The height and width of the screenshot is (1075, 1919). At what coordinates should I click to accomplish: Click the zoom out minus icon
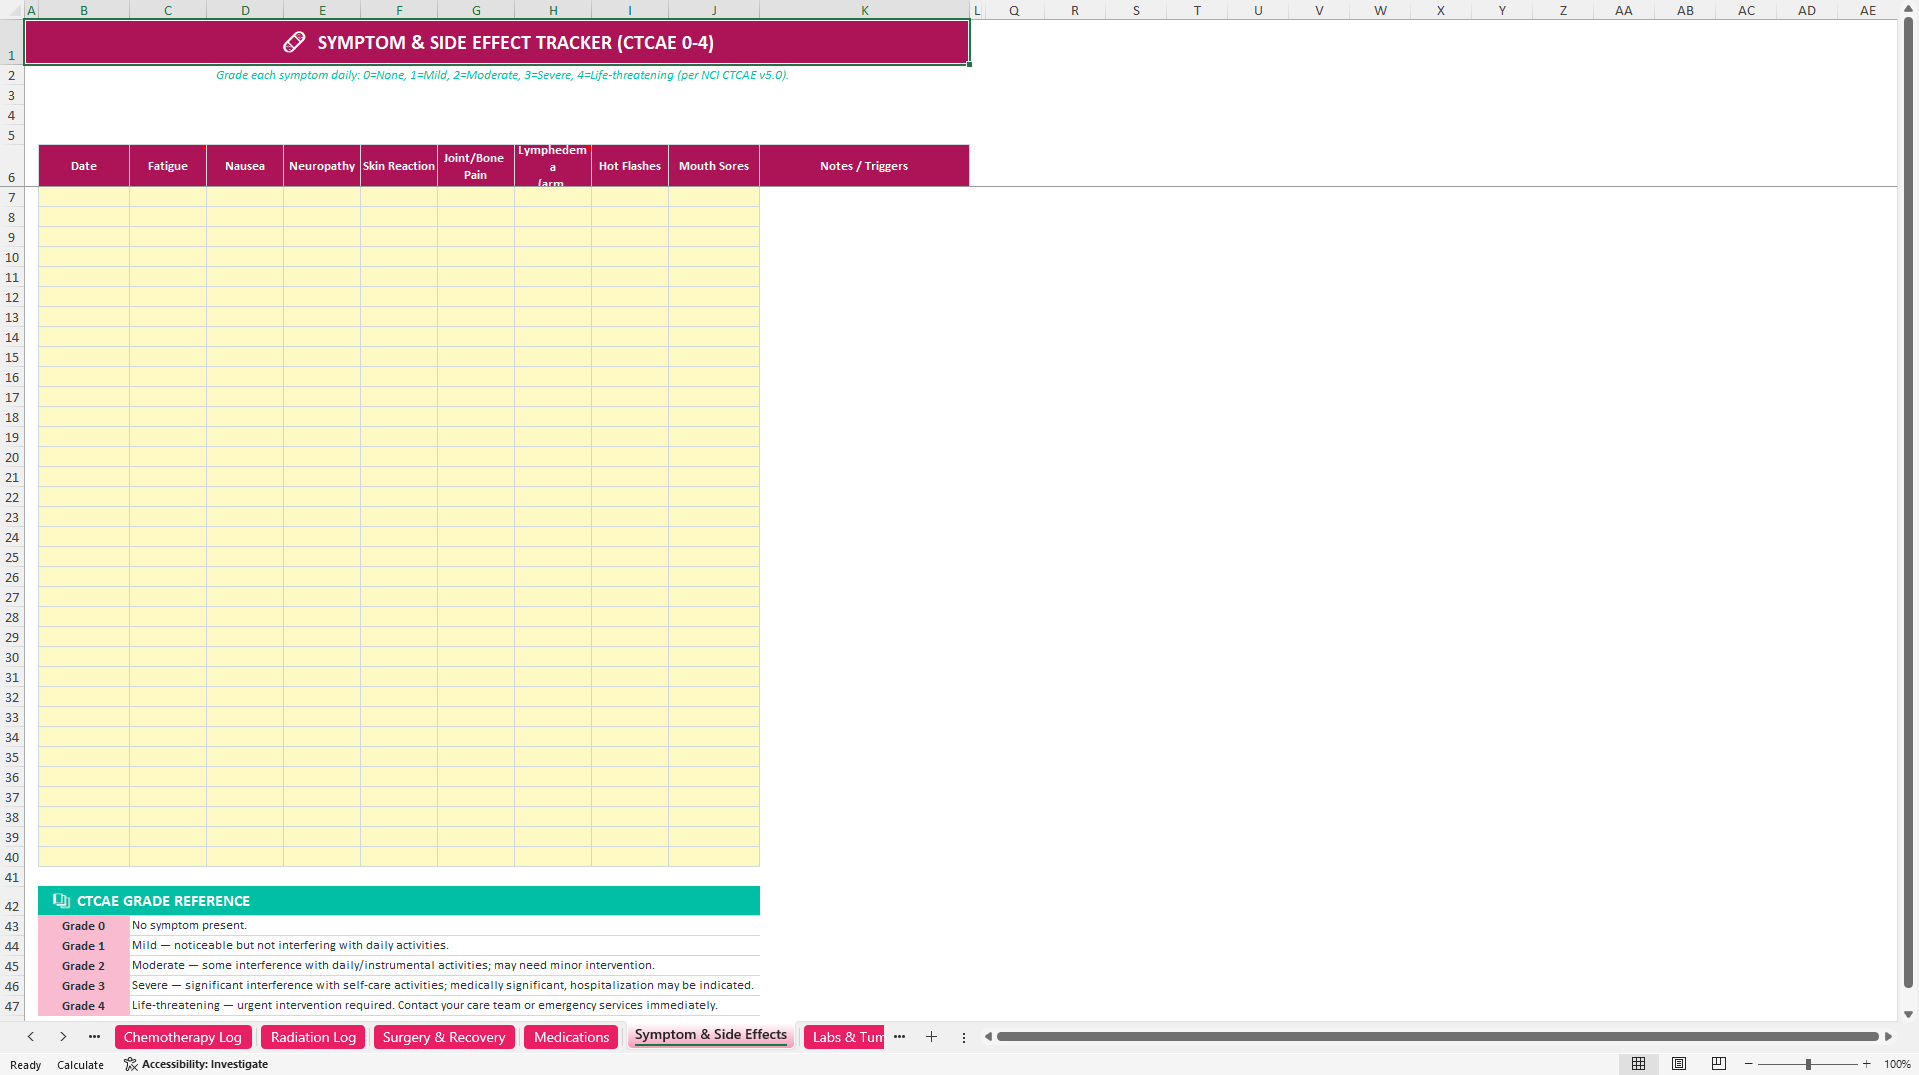[x=1749, y=1064]
